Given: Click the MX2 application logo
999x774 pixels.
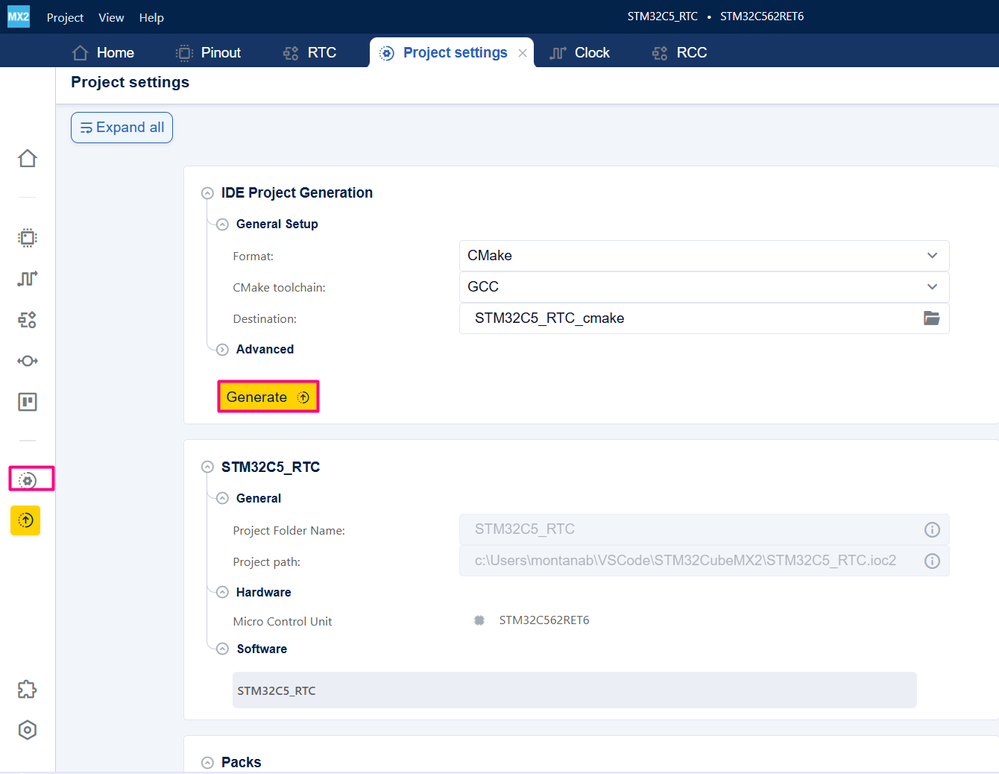Looking at the screenshot, I should [18, 17].
